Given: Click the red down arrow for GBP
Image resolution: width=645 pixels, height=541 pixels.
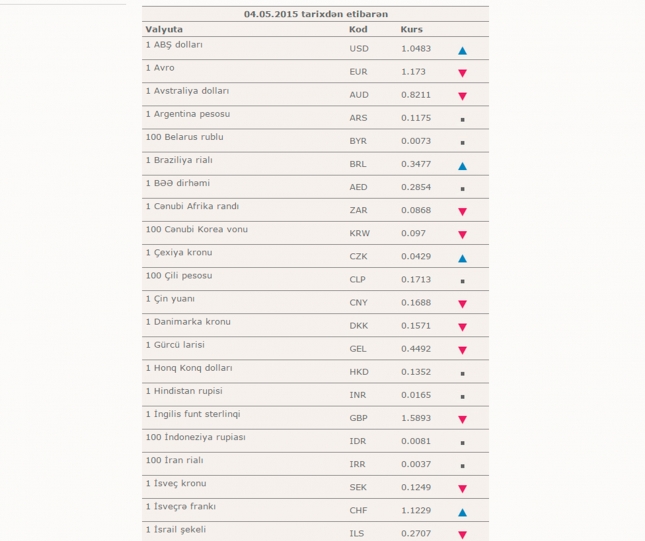Looking at the screenshot, I should (462, 420).
